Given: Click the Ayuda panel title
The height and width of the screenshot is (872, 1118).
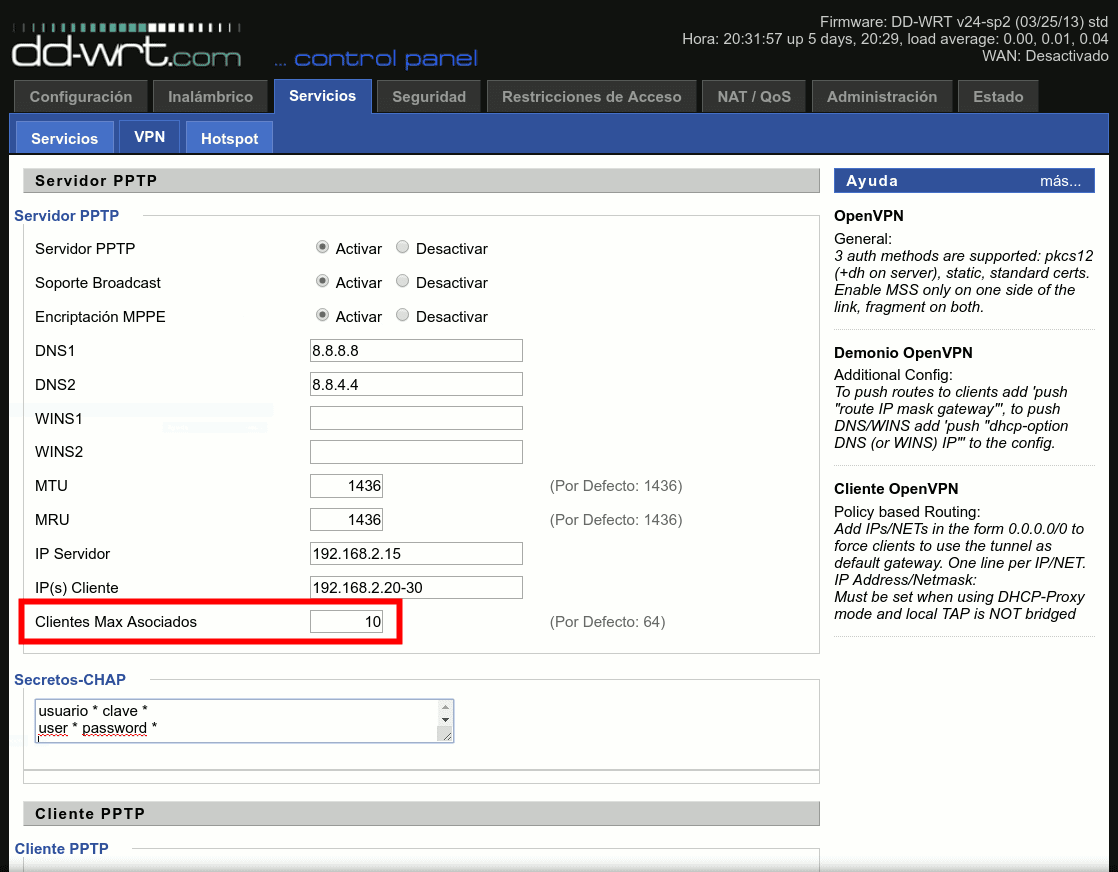Looking at the screenshot, I should click(871, 181).
